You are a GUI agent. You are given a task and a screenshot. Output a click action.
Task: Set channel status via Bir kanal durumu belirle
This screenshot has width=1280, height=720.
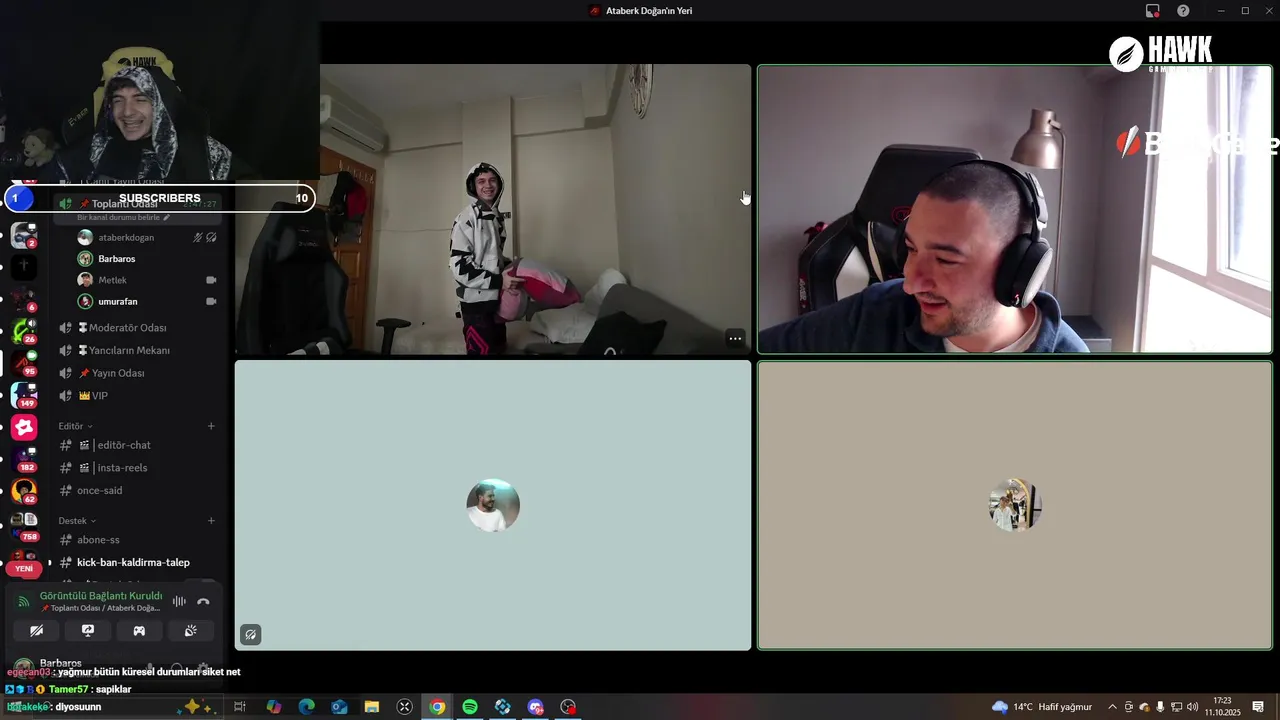tap(123, 217)
